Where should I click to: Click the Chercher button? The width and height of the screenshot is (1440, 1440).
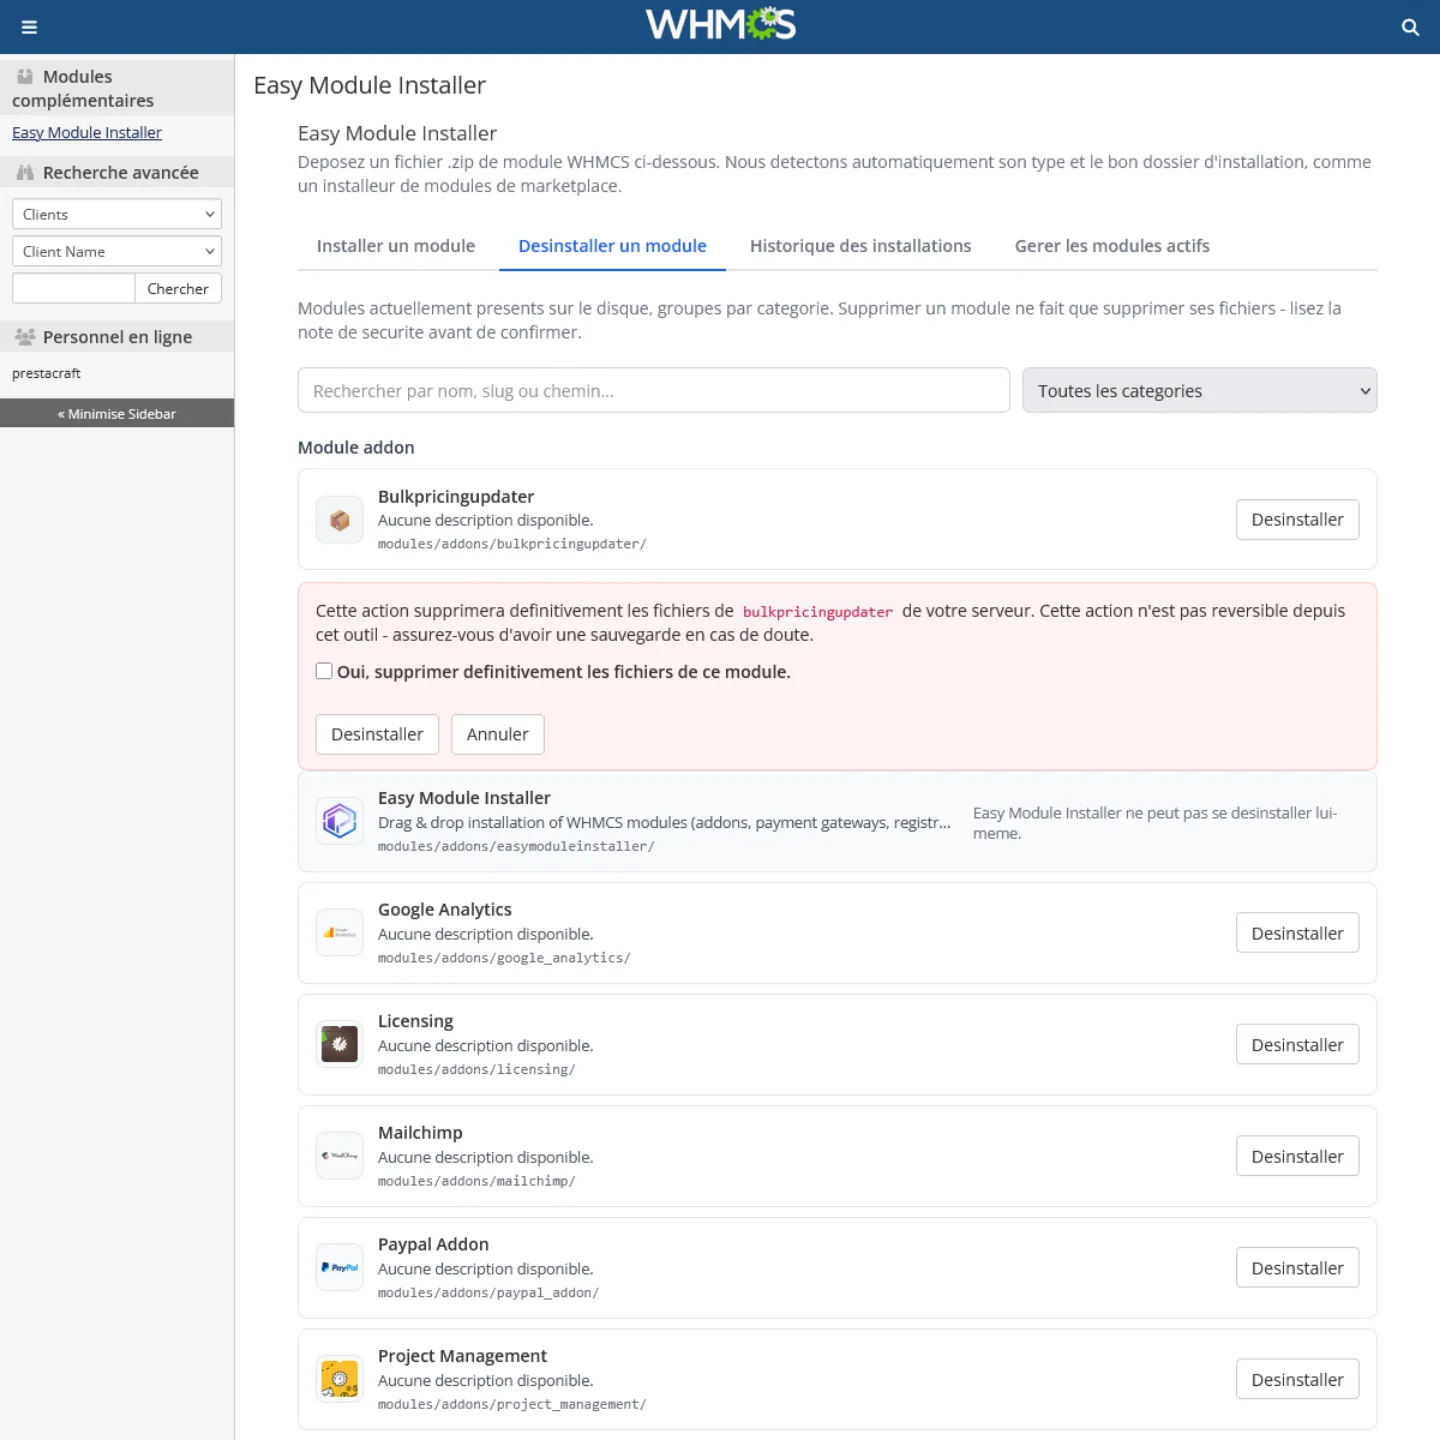pos(178,288)
